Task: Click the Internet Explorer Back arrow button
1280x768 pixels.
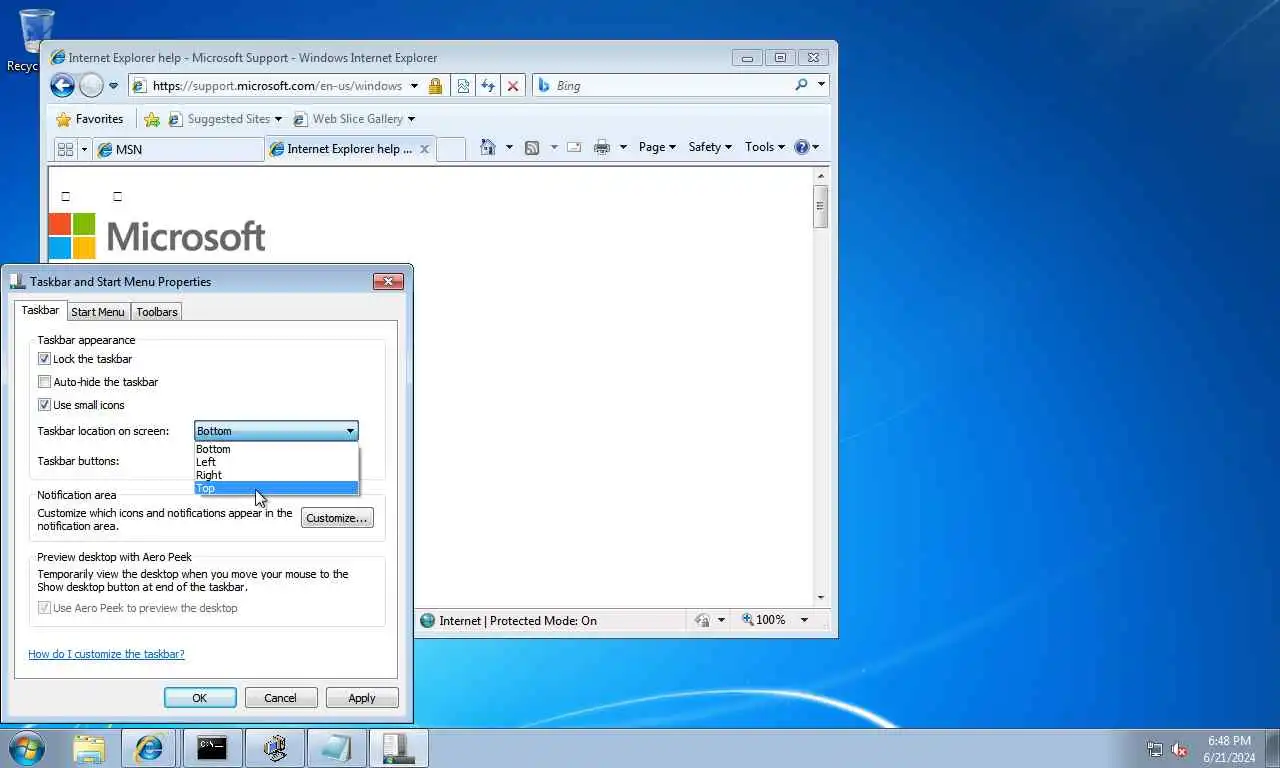Action: tap(62, 86)
